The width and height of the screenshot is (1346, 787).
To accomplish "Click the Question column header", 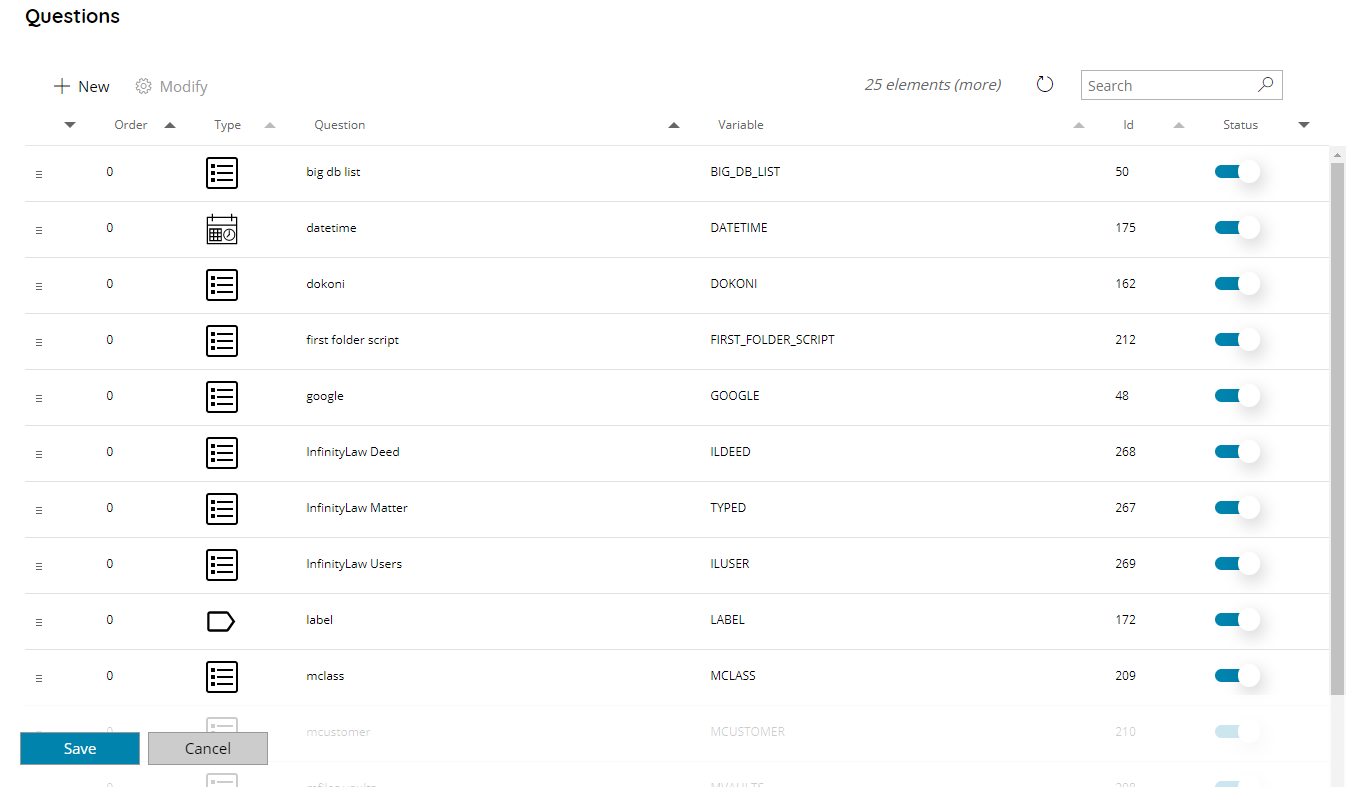I will click(340, 125).
